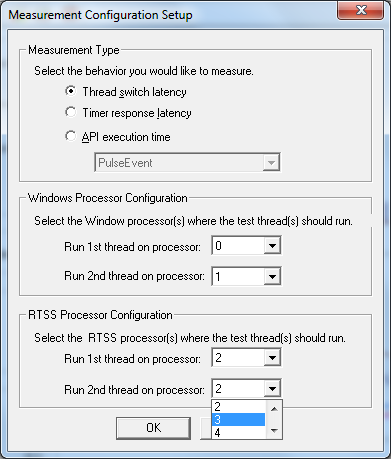Click dropdown list scroll up arrow

(x=274, y=409)
